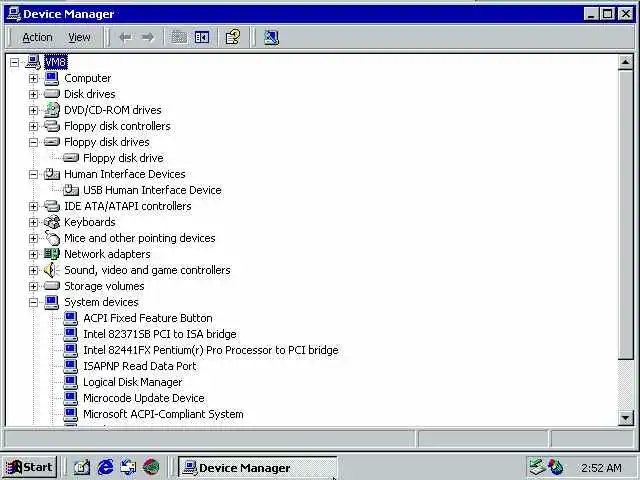Select the VM8 computer root icon
This screenshot has width=640, height=480.
[33, 62]
